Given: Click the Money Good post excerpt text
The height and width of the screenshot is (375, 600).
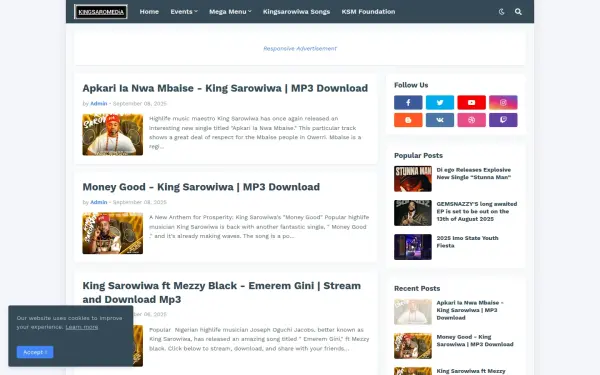Looking at the screenshot, I should click(259, 227).
